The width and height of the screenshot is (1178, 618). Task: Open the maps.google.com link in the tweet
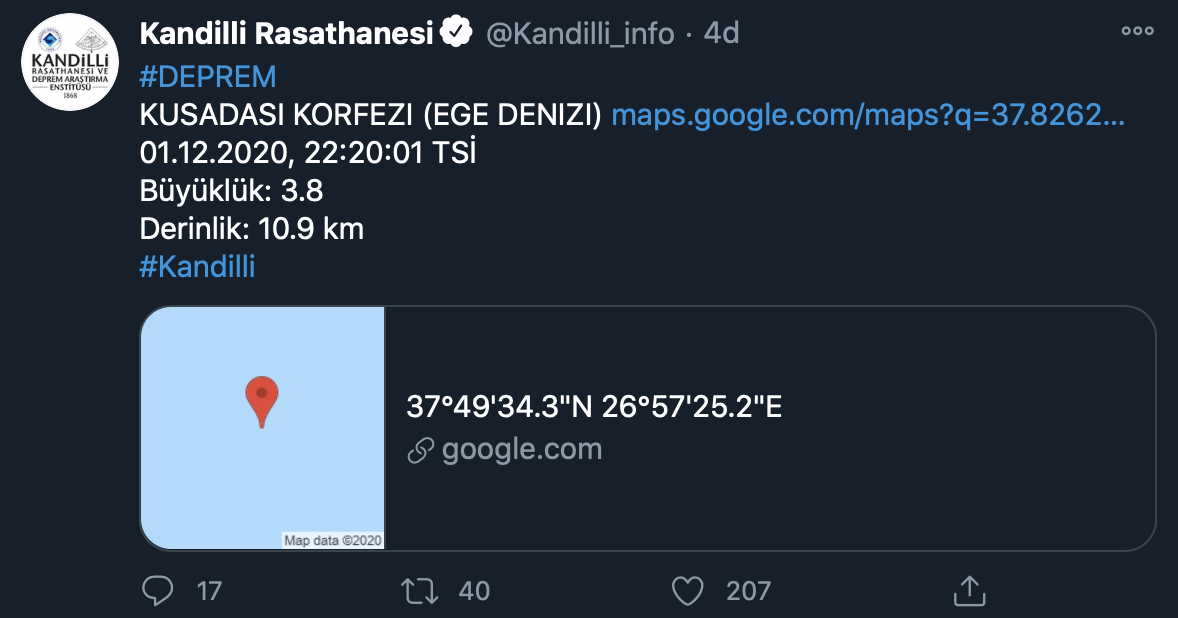[872, 115]
